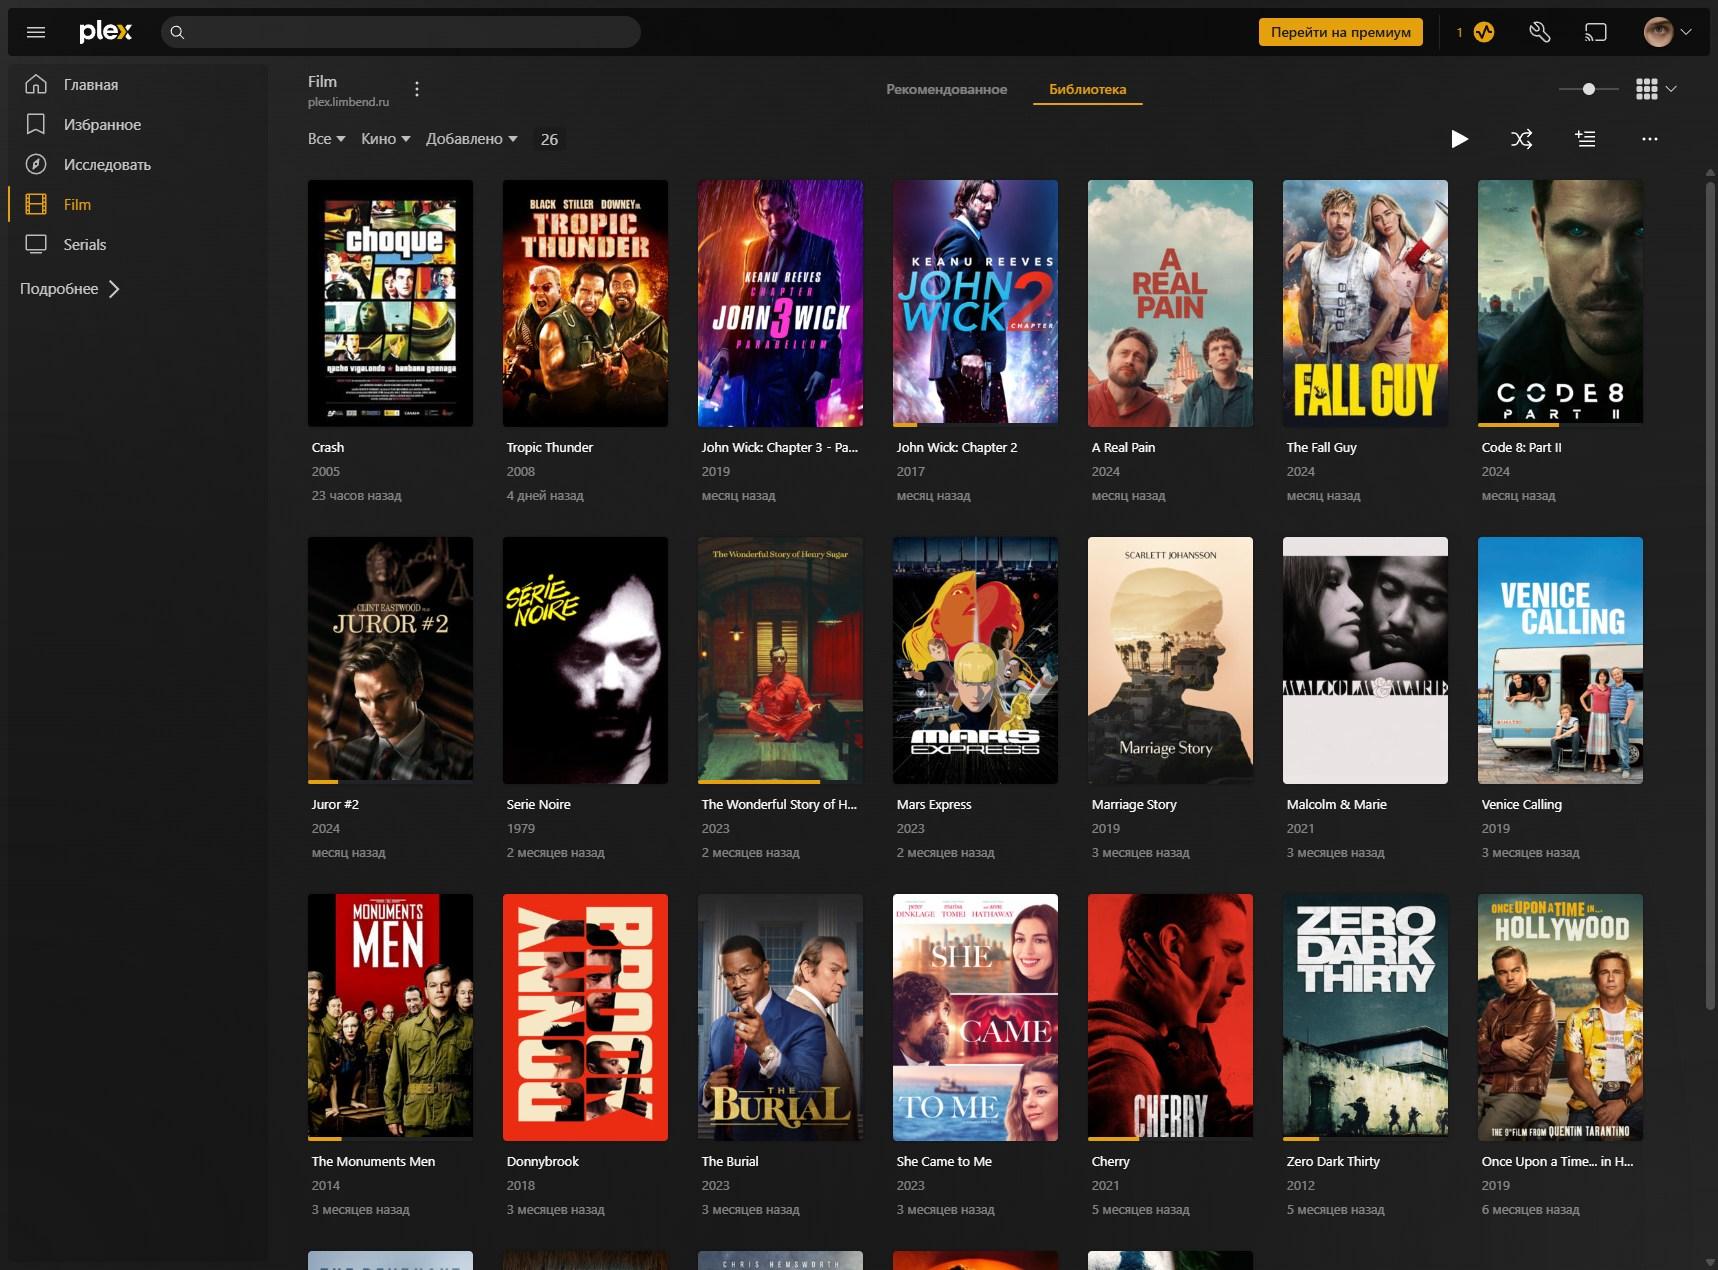
Task: Click the add to playlist icon
Action: tap(1585, 139)
